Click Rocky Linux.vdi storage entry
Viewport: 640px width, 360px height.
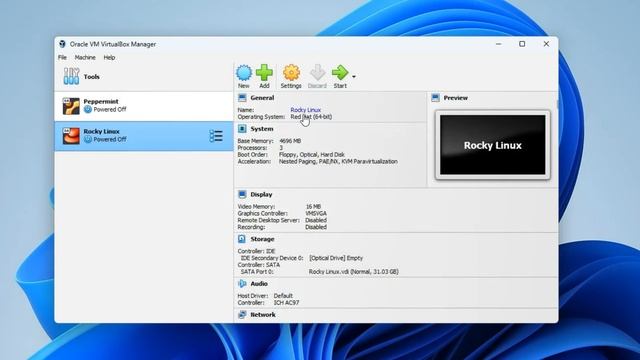tap(353, 271)
